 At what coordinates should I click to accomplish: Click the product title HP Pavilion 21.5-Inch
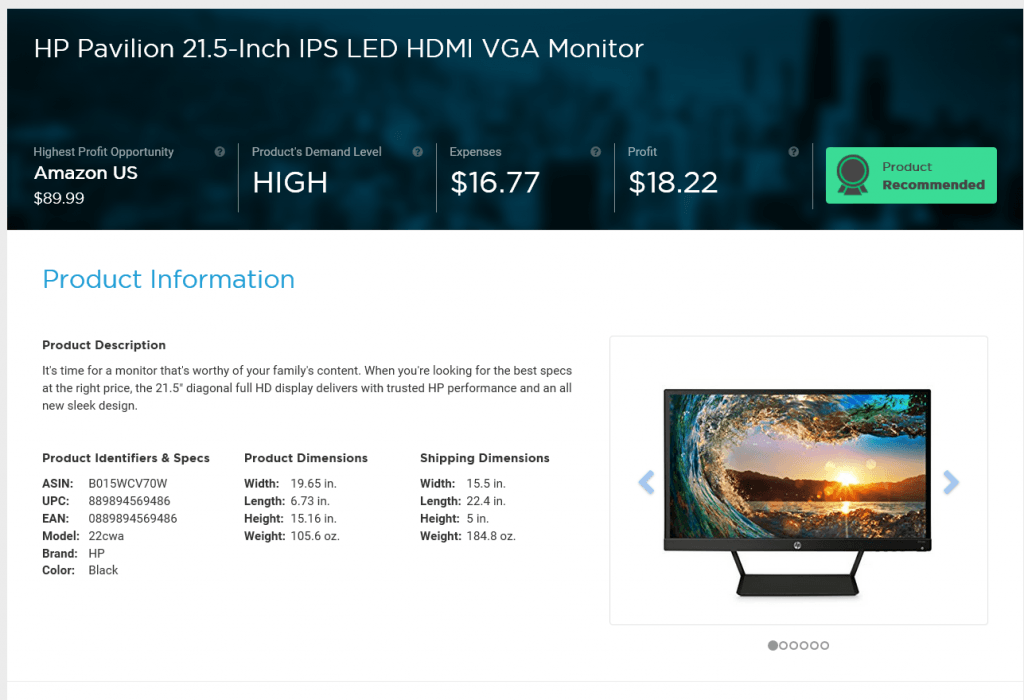pos(338,48)
